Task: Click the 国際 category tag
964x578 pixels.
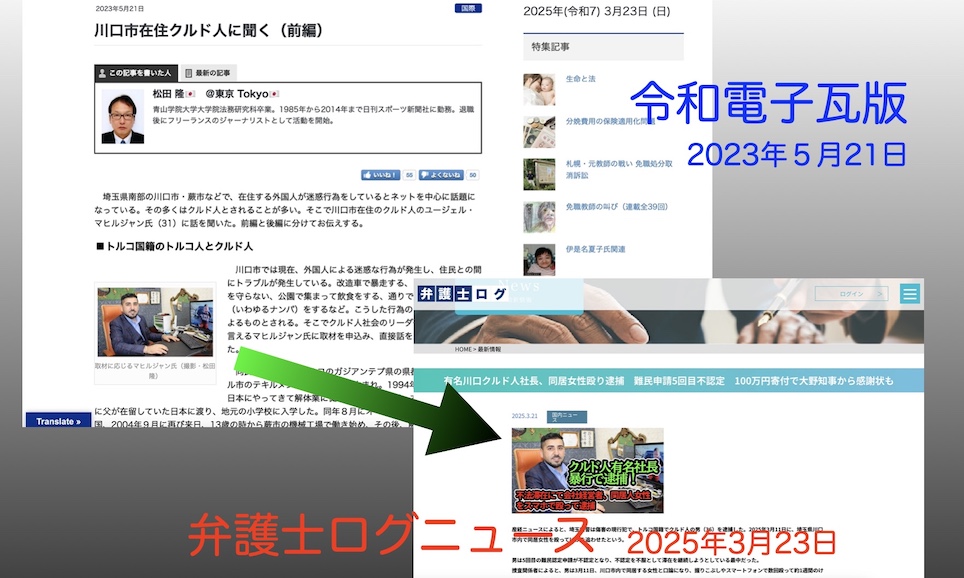Action: (x=467, y=8)
